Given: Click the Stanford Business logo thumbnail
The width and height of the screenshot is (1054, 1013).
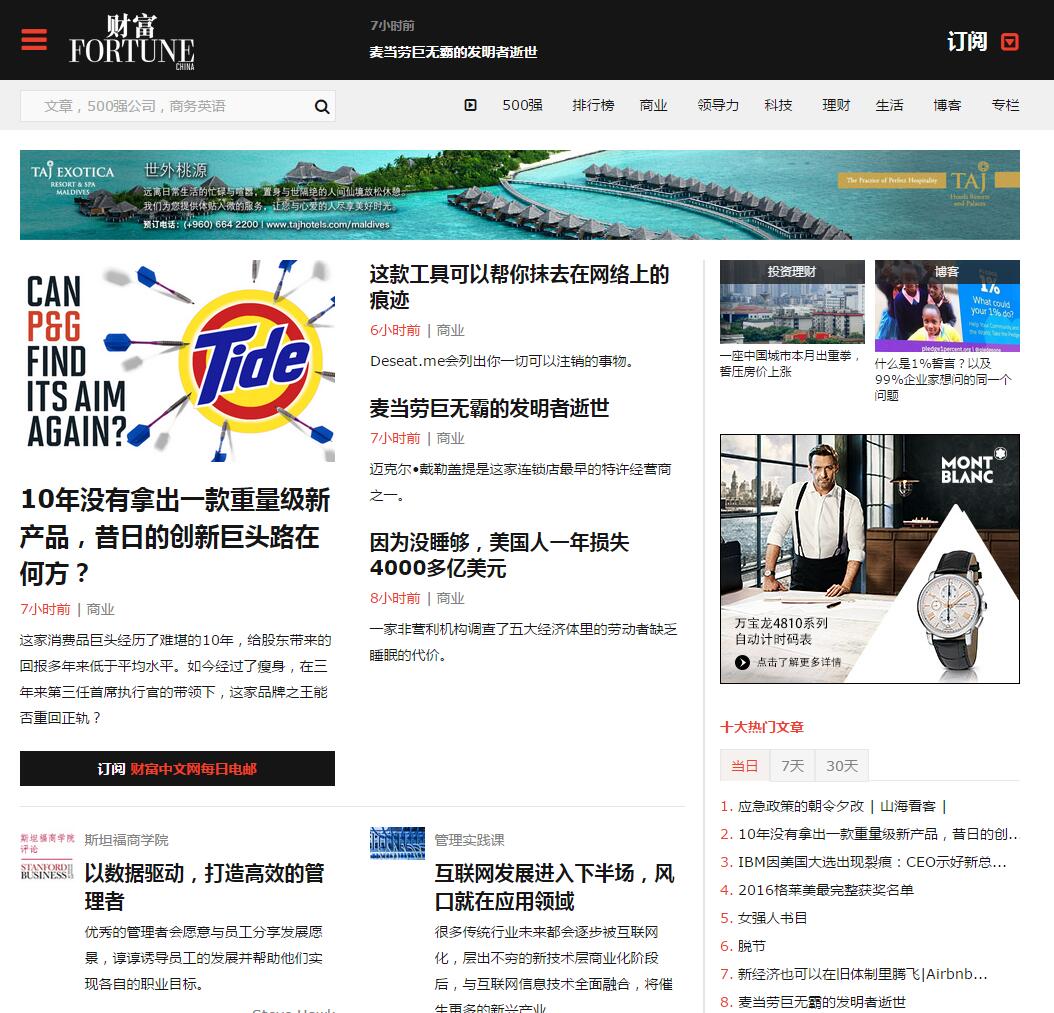Looking at the screenshot, I should point(47,857).
